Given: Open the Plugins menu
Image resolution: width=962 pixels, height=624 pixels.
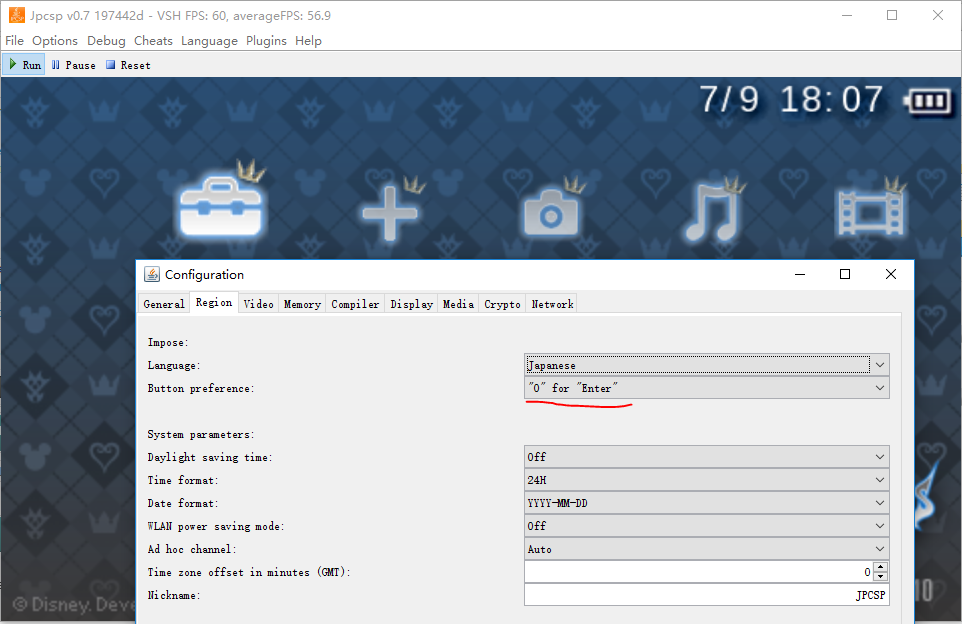Looking at the screenshot, I should click(x=266, y=41).
